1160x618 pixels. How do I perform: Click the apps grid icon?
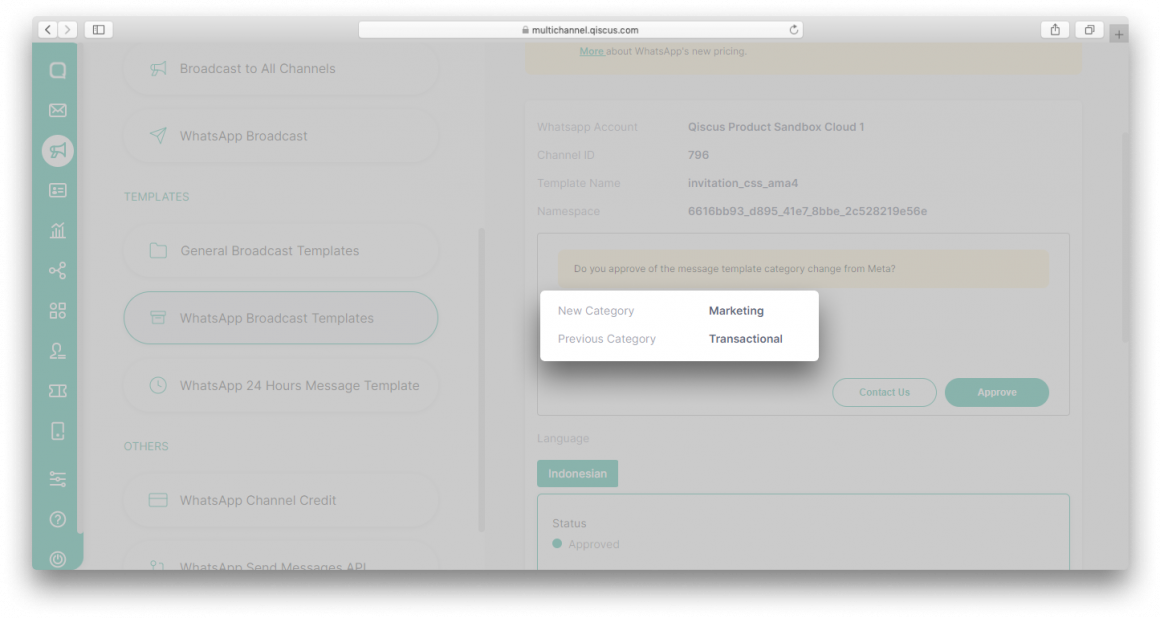tap(57, 310)
